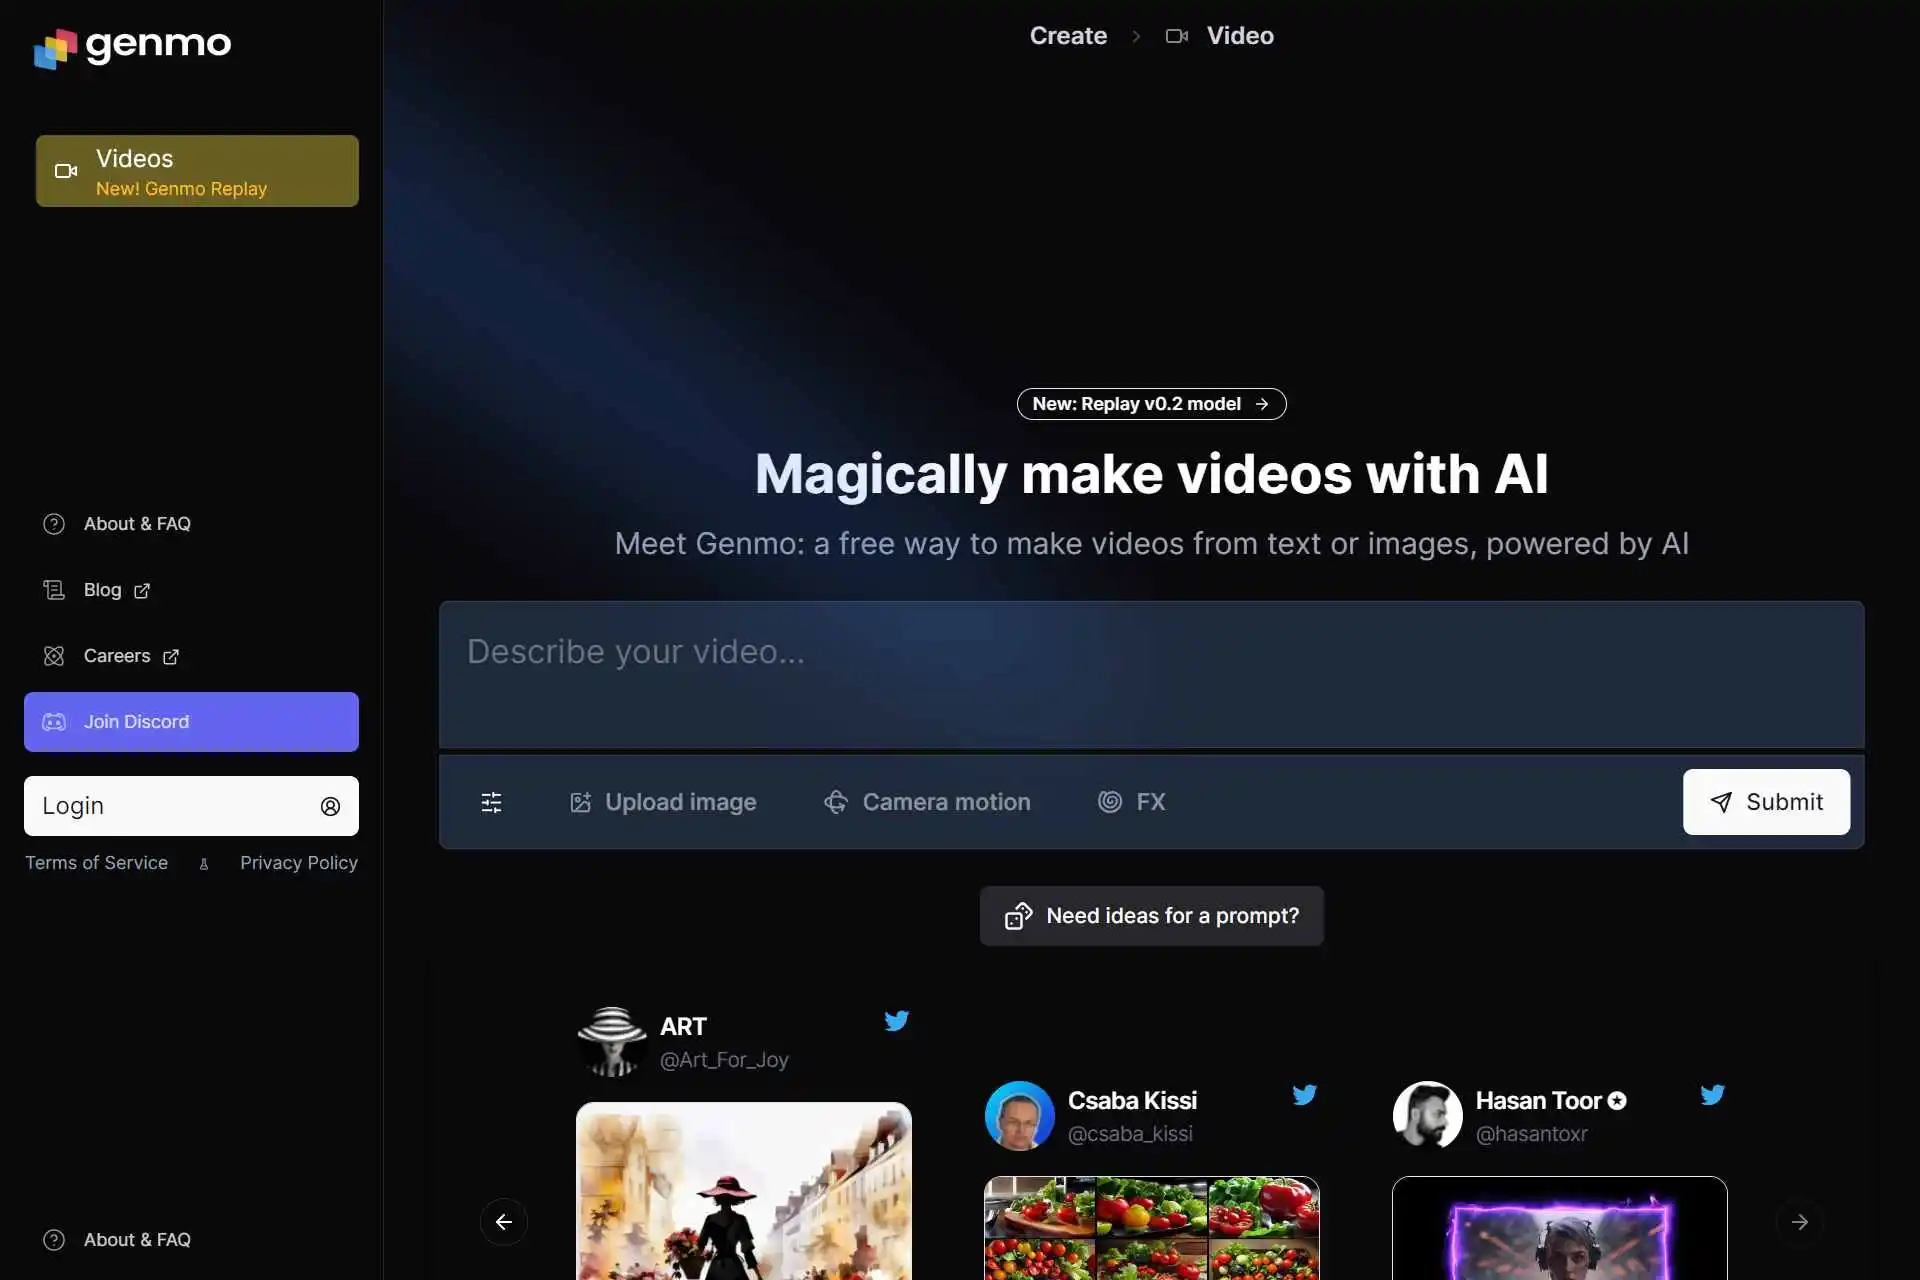Click the question mark icon beside bottom About & FAQ
Screen dimensions: 1920x1280
(54, 1240)
